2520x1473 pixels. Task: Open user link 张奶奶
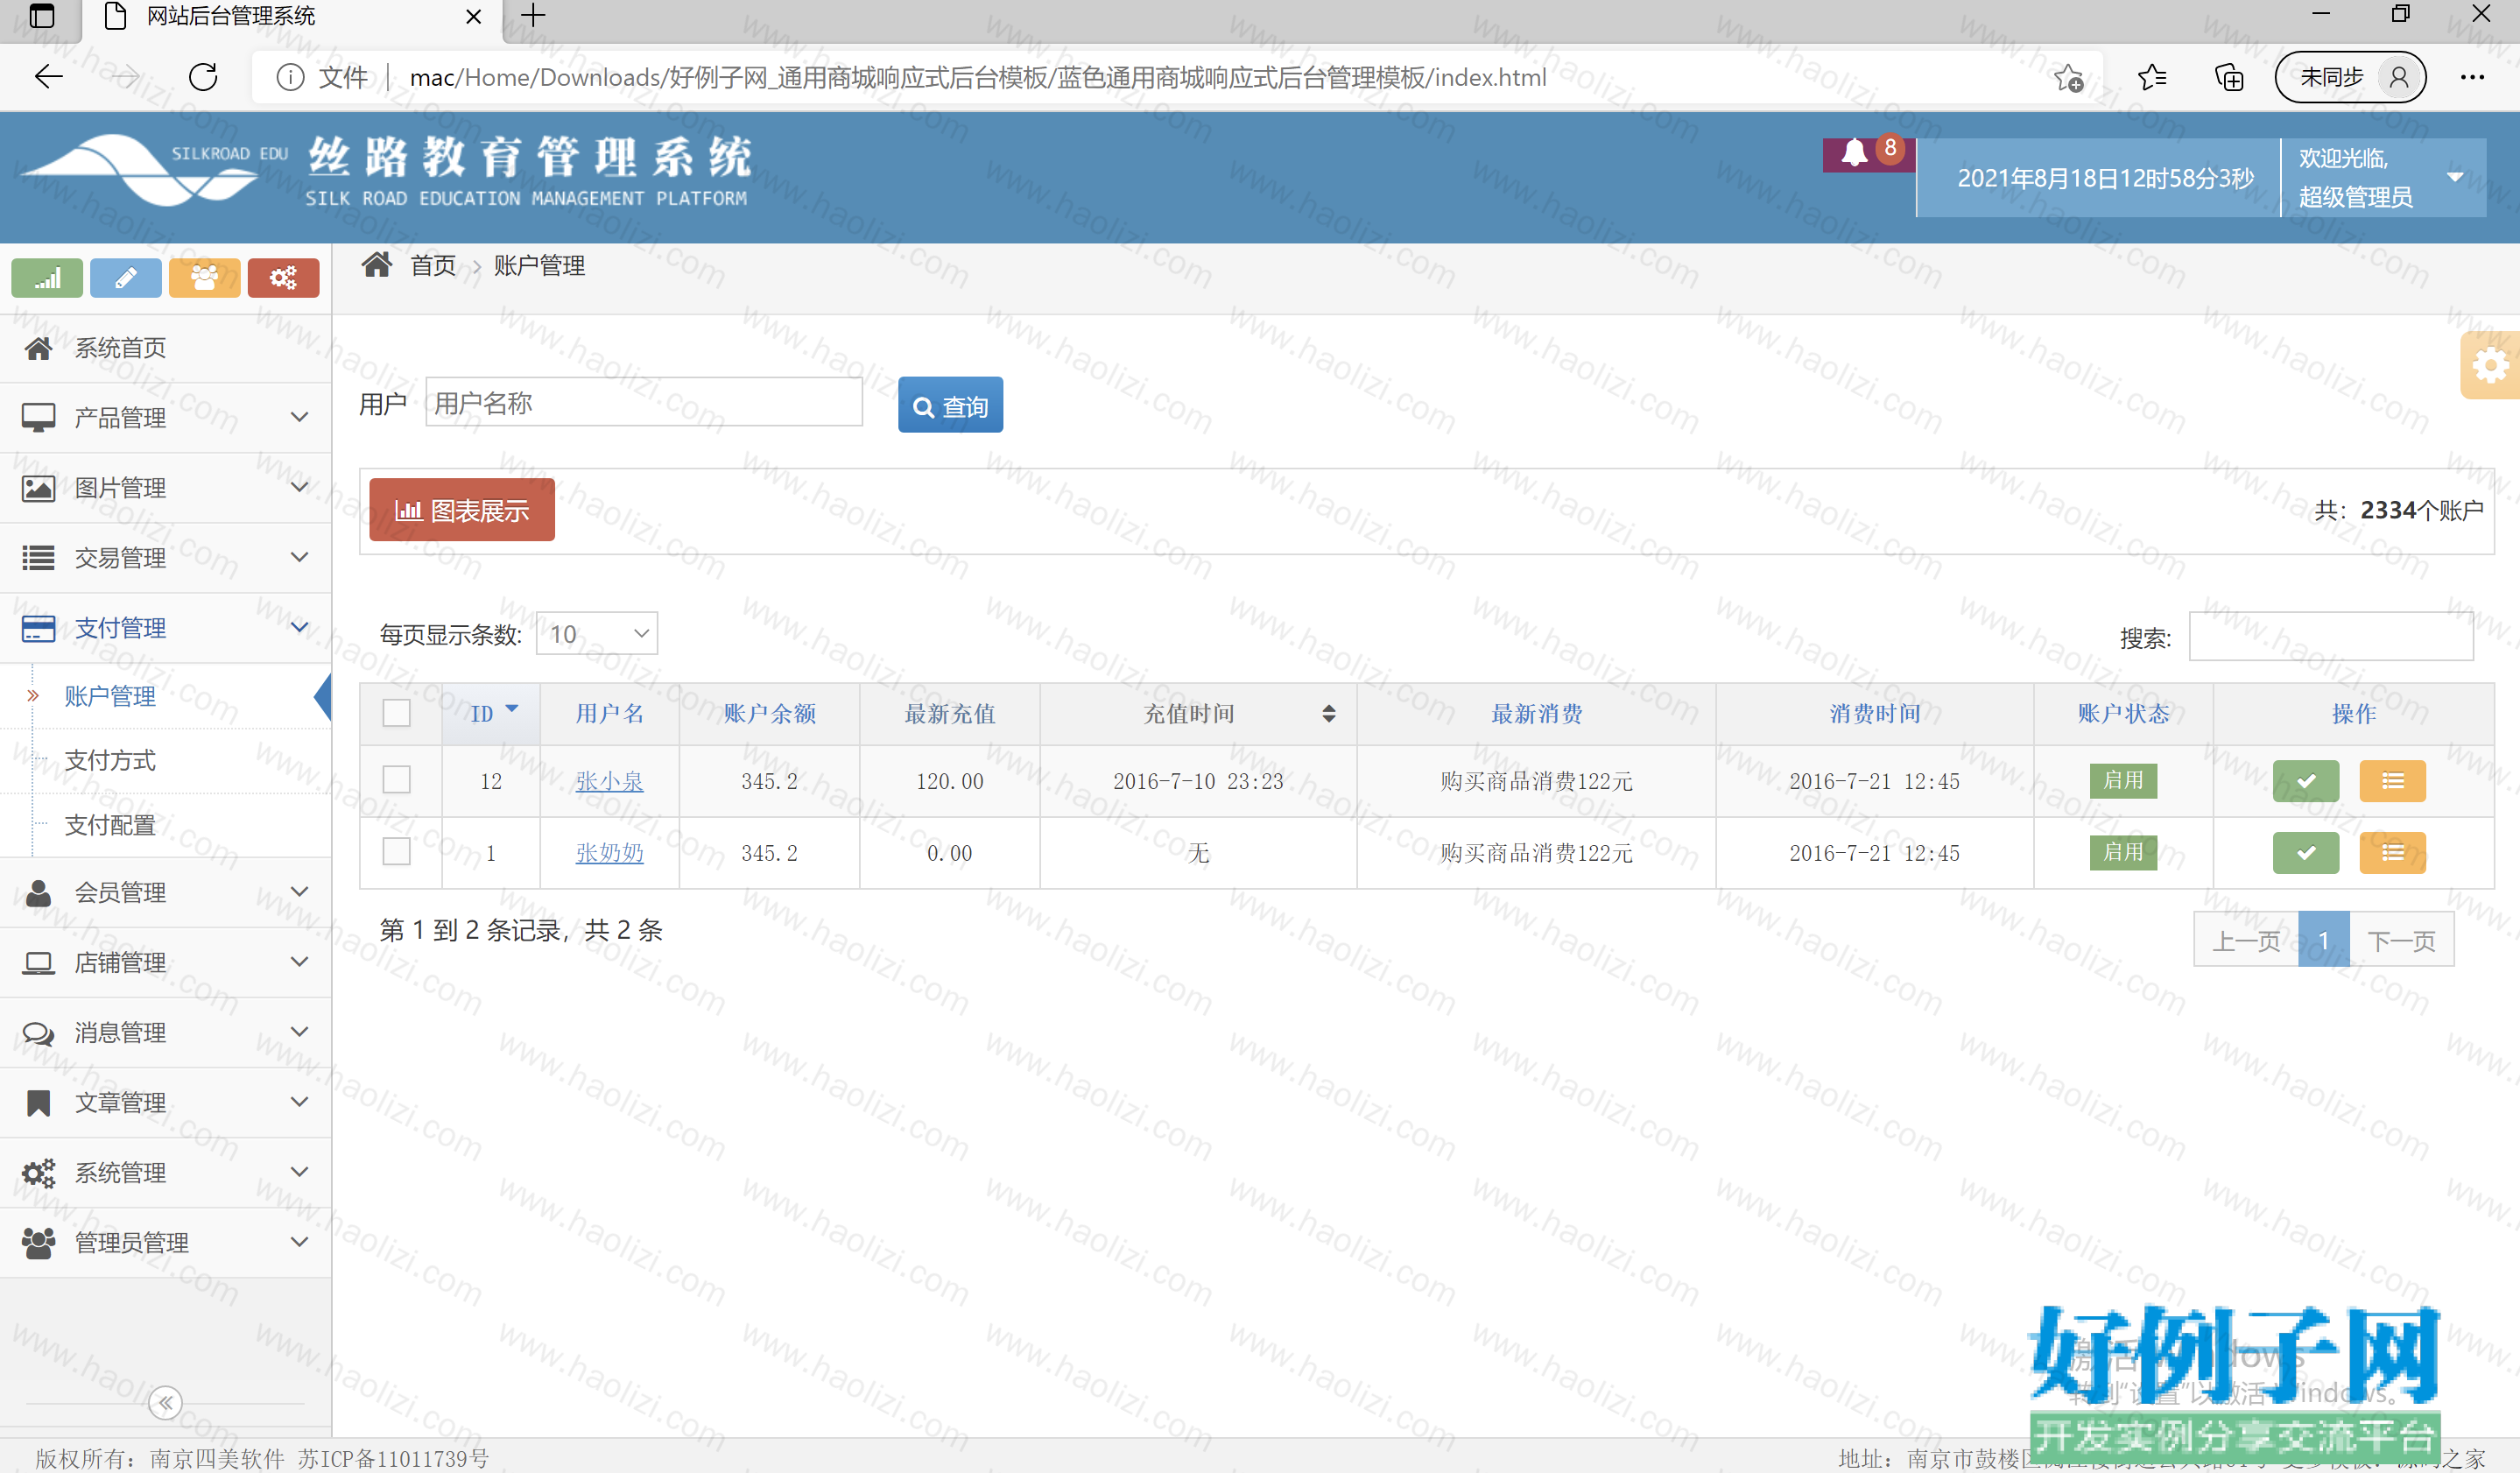pos(609,853)
